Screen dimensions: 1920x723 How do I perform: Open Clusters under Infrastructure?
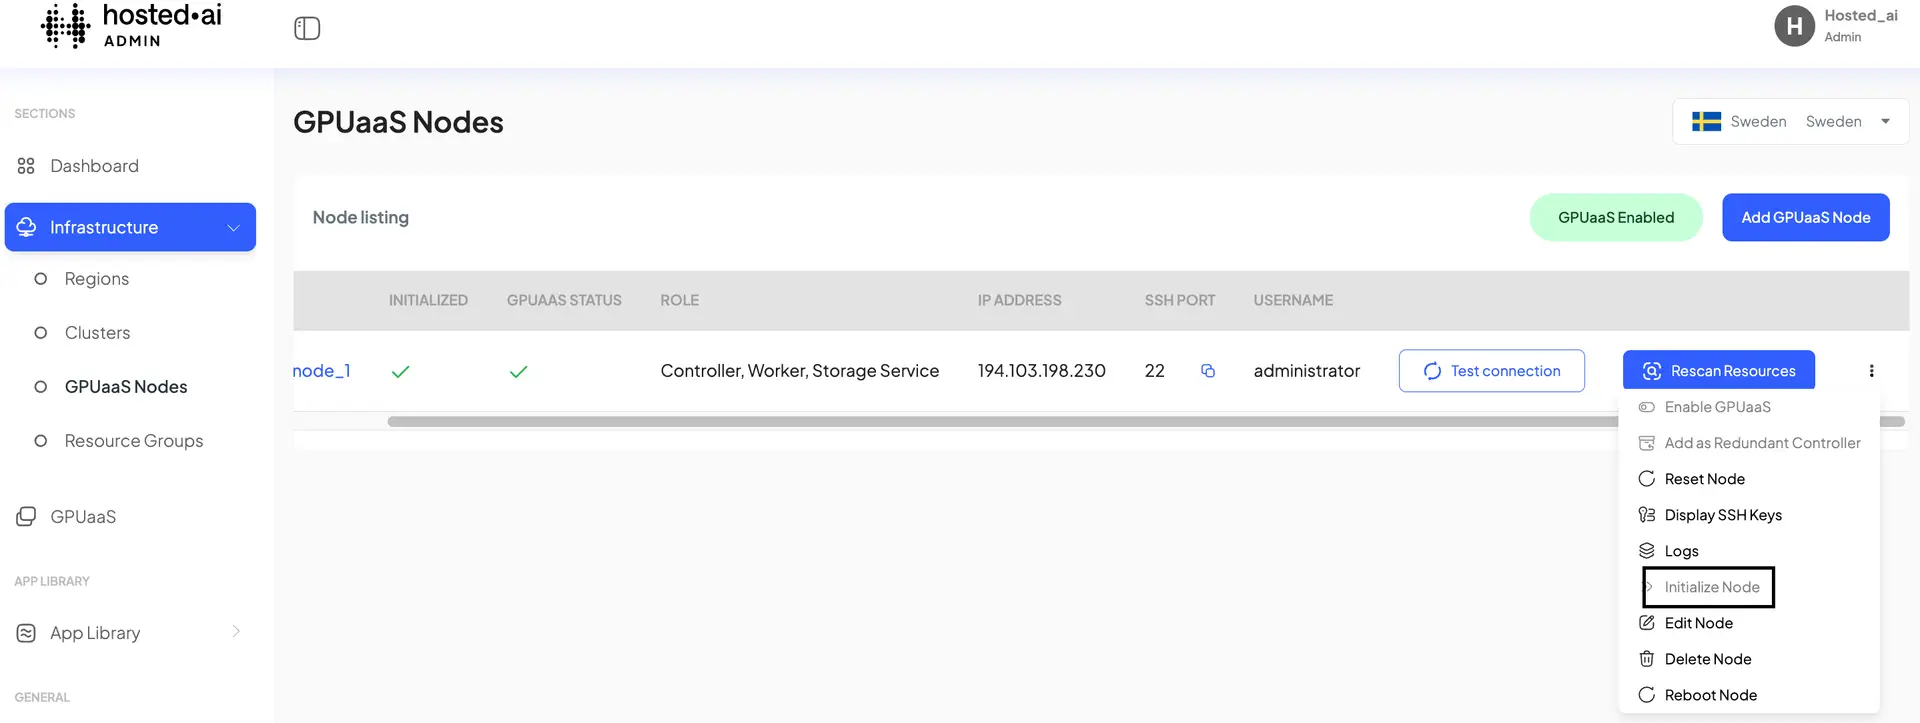[x=97, y=333]
